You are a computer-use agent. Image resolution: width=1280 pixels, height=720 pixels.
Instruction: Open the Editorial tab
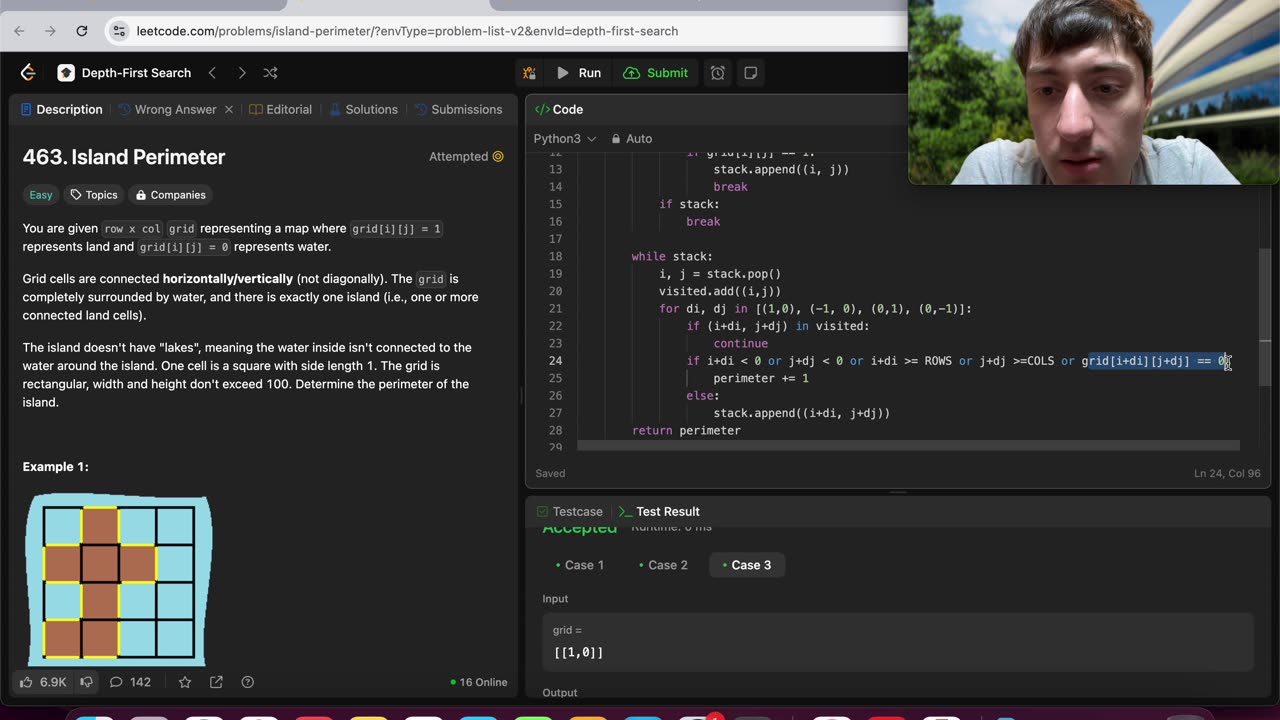(x=280, y=109)
